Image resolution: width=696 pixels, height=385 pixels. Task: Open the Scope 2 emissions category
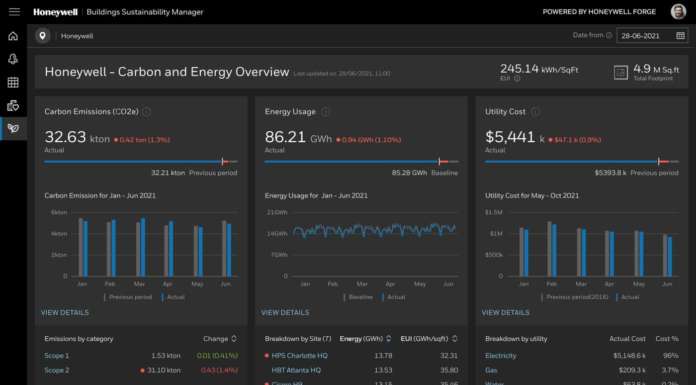[x=56, y=370]
